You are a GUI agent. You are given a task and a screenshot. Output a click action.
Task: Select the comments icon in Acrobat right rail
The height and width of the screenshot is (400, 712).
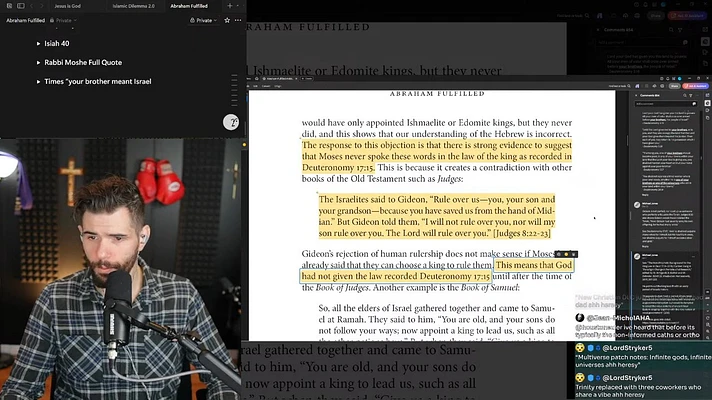click(707, 104)
